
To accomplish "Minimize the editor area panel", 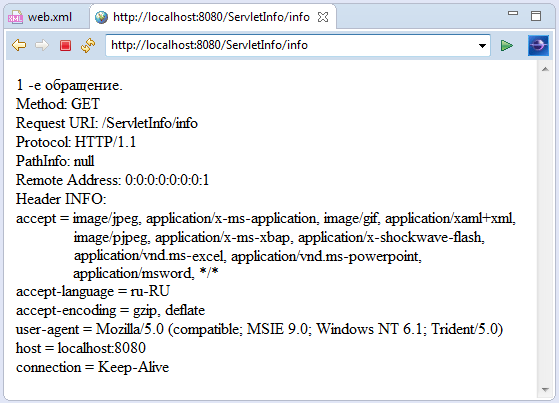I will [513, 14].
